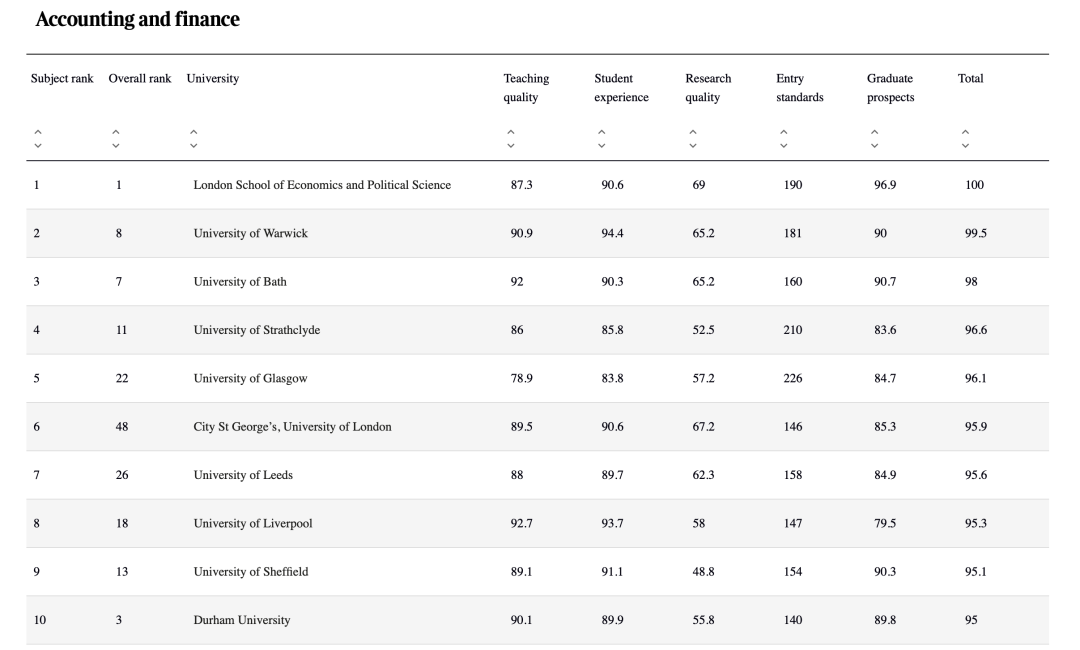This screenshot has width=1080, height=650.
Task: Open University of Leeds listing
Action: [243, 475]
